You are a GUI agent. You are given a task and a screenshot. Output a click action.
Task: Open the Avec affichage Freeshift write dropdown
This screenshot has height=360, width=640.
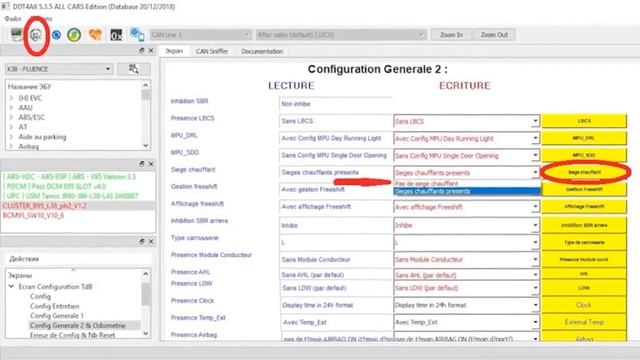(x=467, y=207)
